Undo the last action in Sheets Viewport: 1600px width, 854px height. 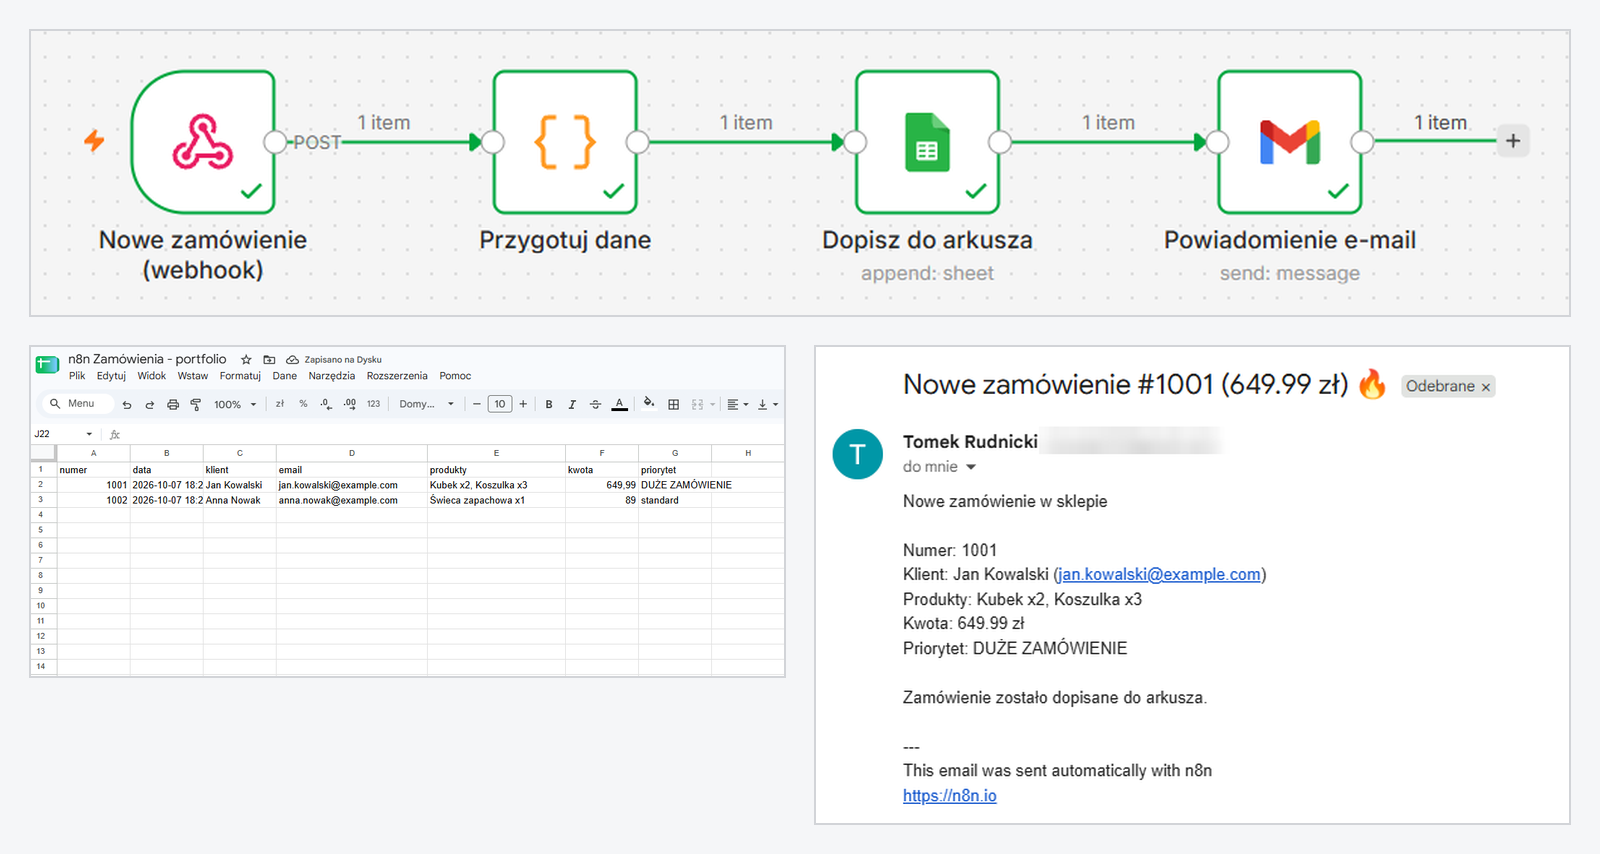(x=127, y=404)
